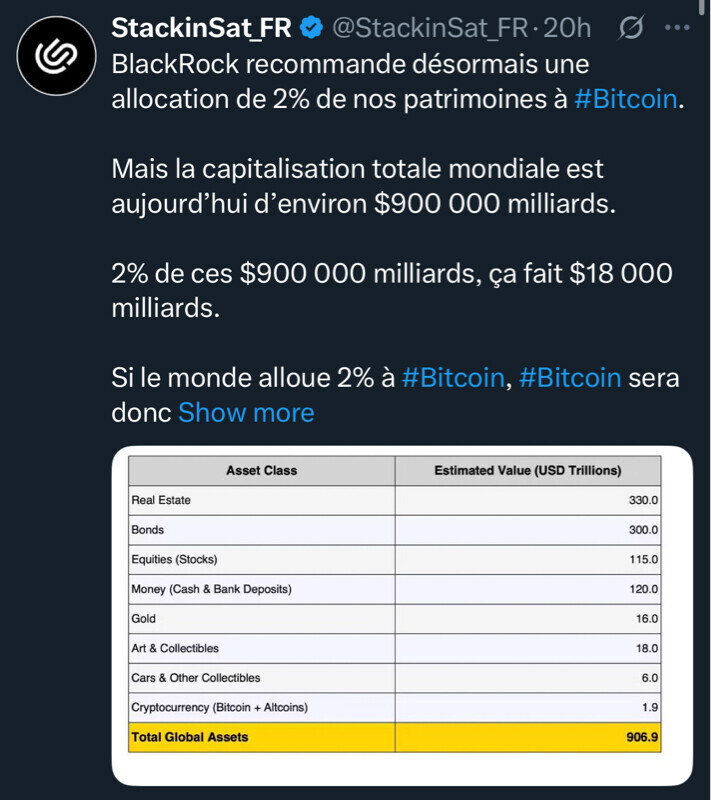The height and width of the screenshot is (800, 711).
Task: Click first #Bitcoin after 'alloue 2% à'
Action: [x=453, y=378]
